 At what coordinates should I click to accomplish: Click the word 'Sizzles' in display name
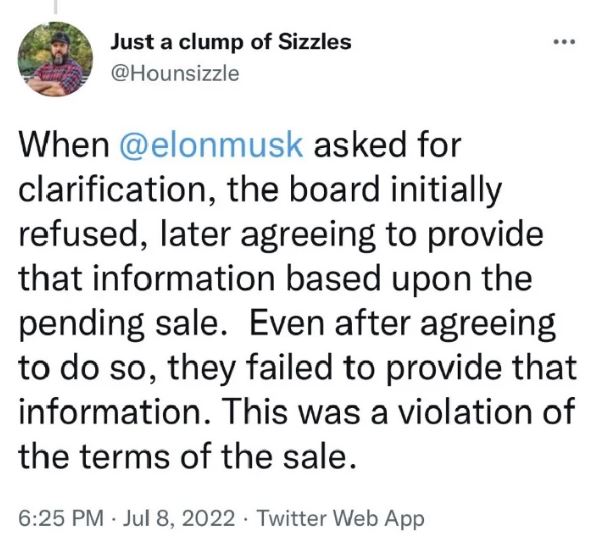click(x=315, y=41)
